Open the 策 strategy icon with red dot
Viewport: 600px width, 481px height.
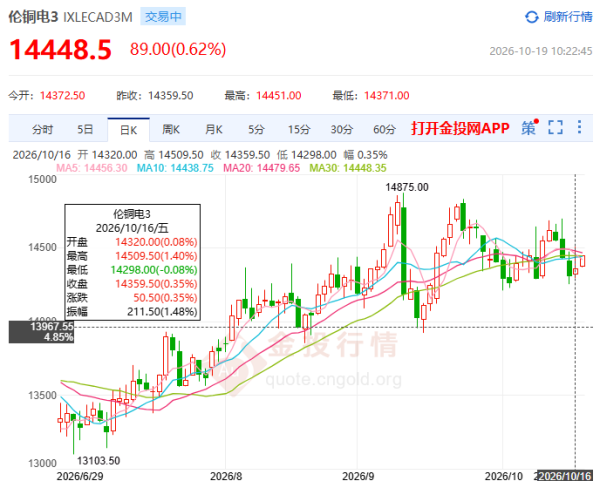(x=530, y=127)
